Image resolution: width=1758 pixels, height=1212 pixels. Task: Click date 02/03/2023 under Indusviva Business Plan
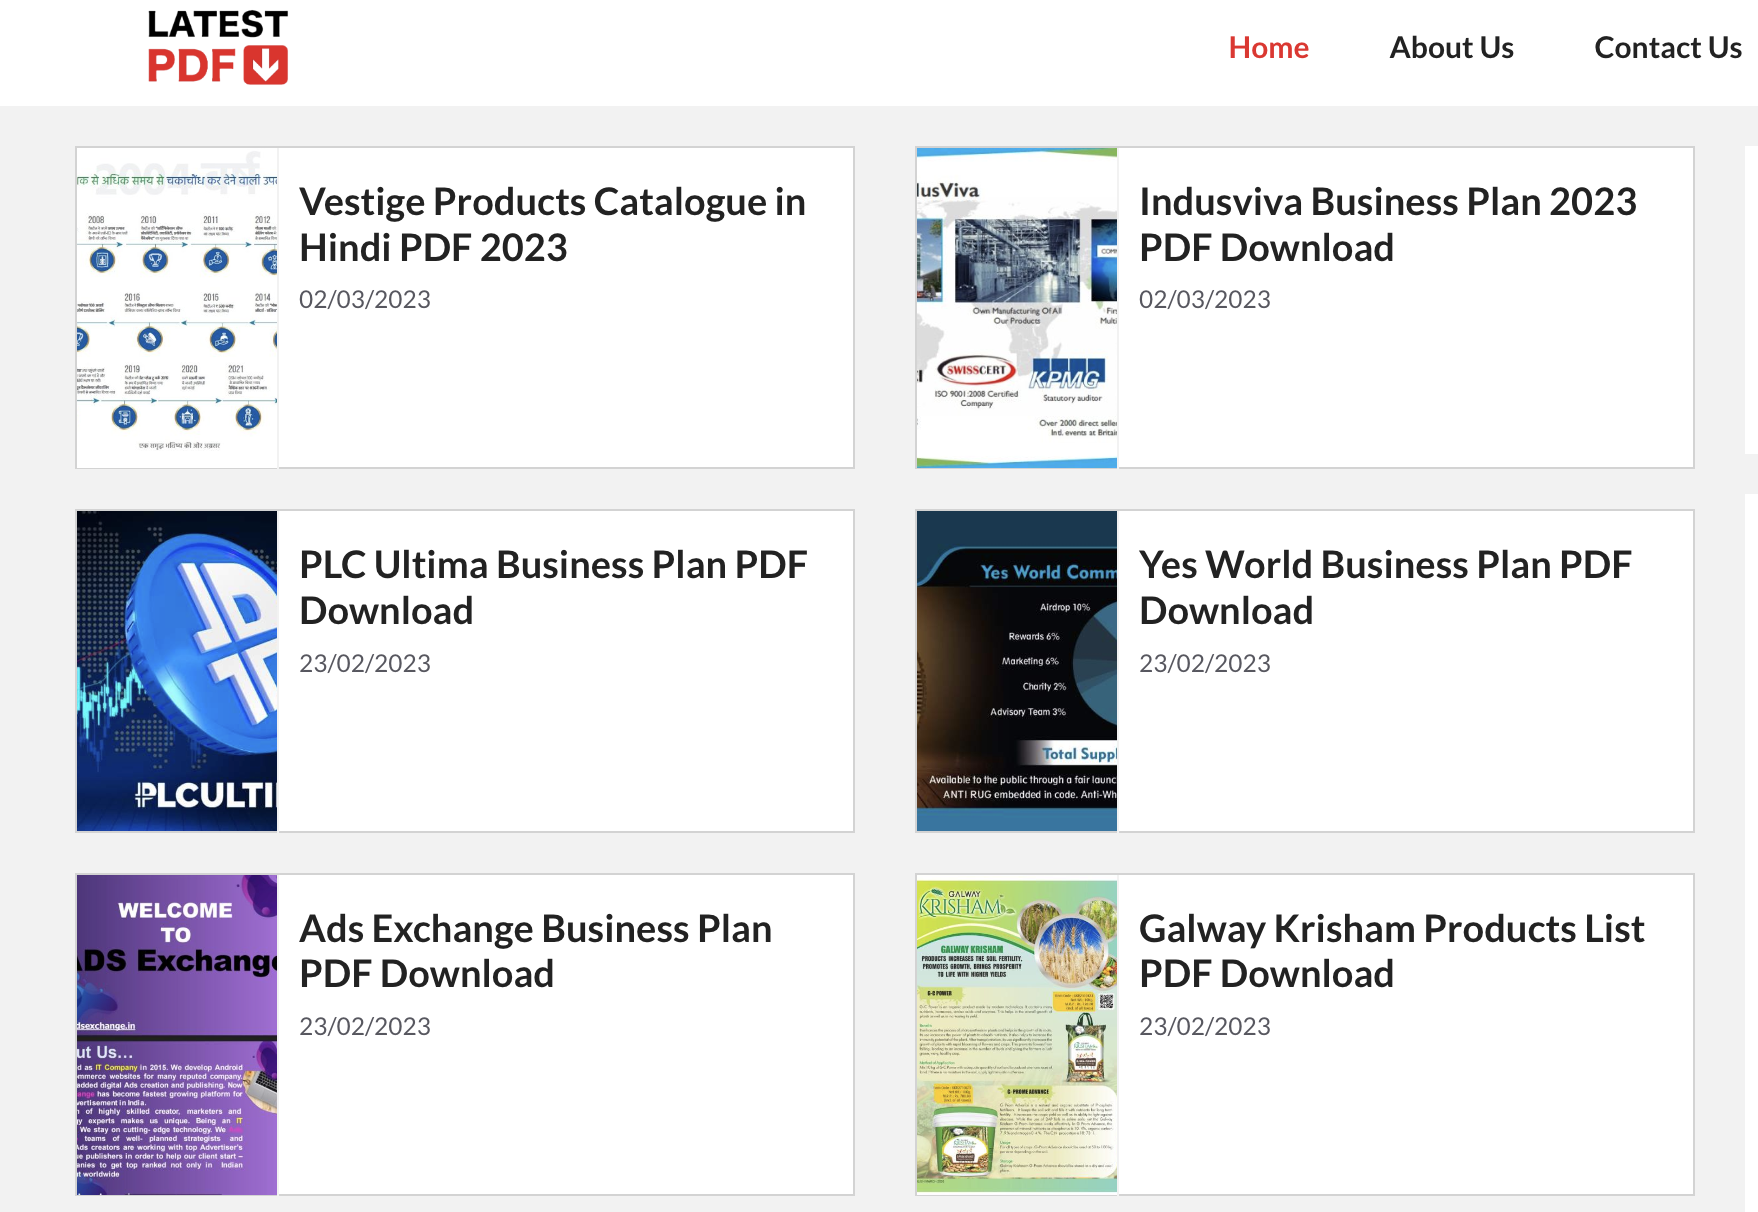(1205, 300)
